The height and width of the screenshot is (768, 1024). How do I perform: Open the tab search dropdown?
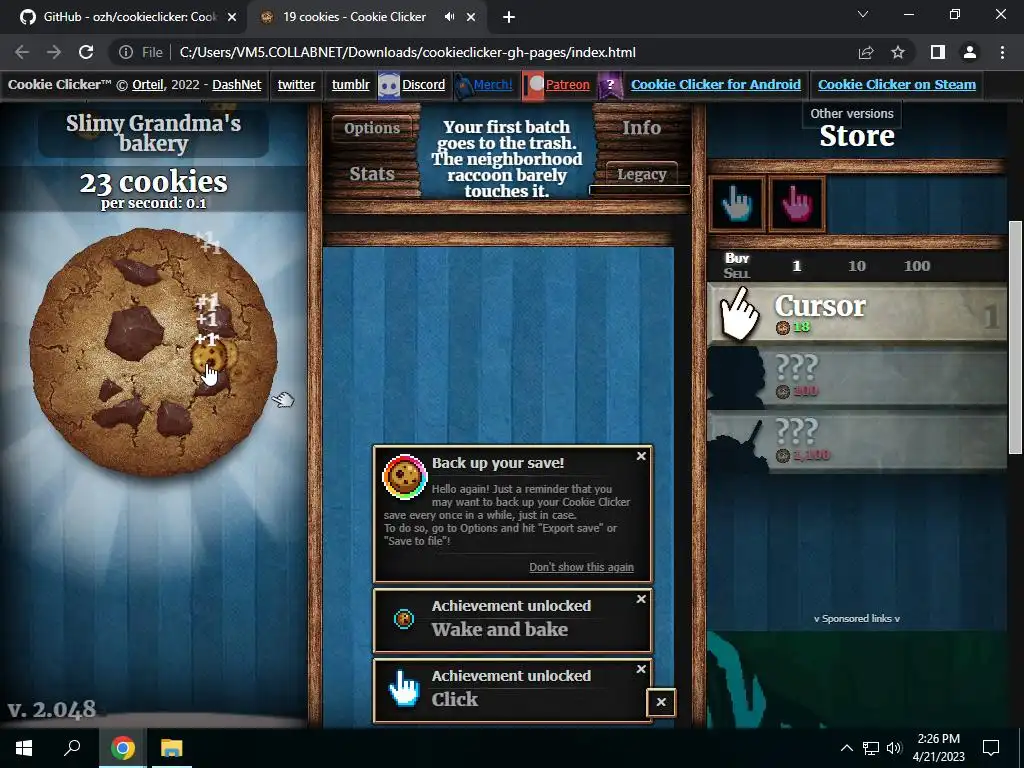(863, 14)
